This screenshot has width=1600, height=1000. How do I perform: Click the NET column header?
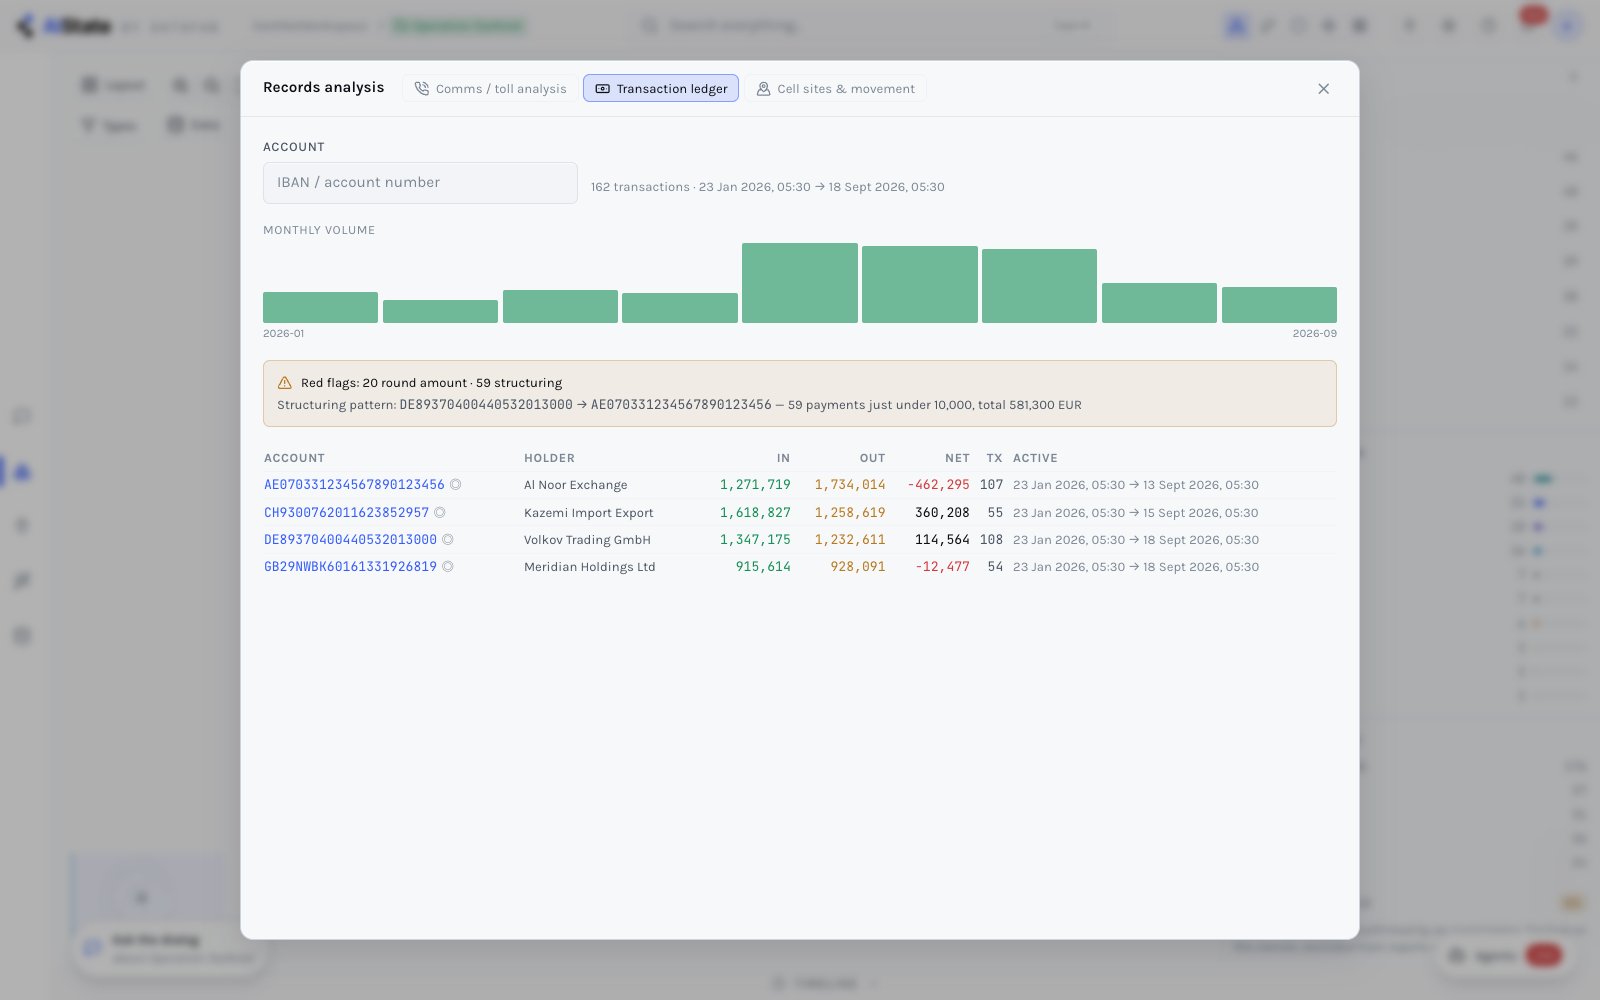(x=957, y=458)
